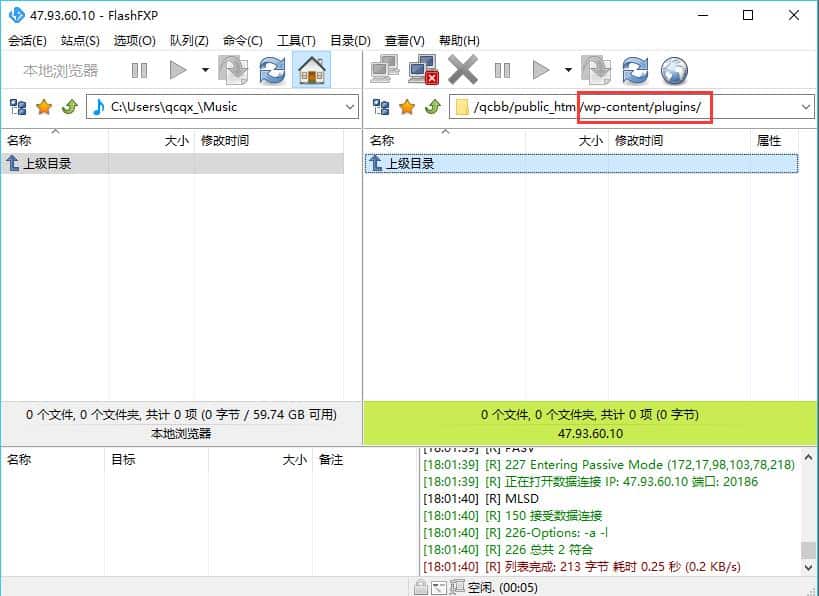Screen dimensions: 819x596
Task: Open the 查看(V) menu
Action: (x=404, y=40)
